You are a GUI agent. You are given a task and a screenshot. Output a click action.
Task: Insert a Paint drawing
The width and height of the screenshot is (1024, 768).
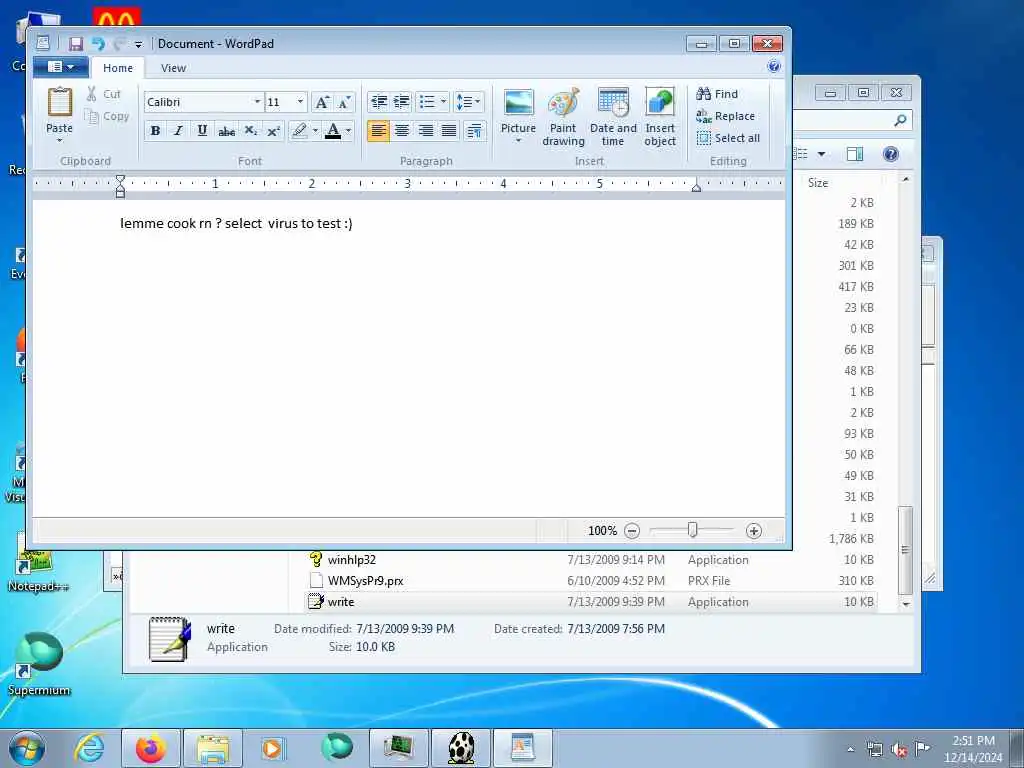[563, 118]
